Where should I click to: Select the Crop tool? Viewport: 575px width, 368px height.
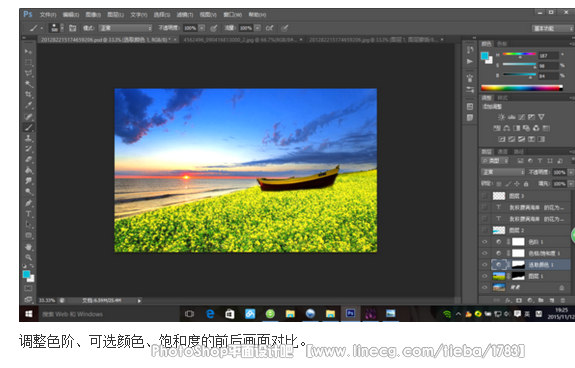point(28,95)
